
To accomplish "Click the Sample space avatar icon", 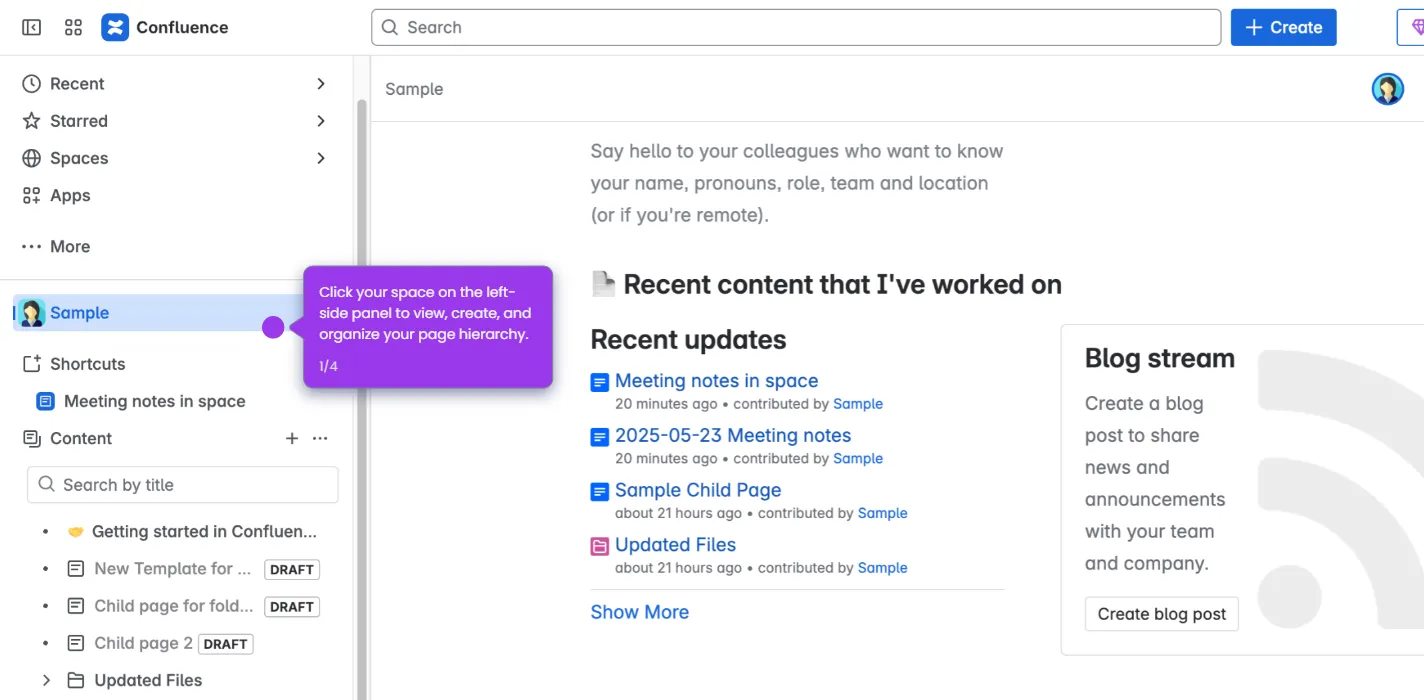I will 32,313.
